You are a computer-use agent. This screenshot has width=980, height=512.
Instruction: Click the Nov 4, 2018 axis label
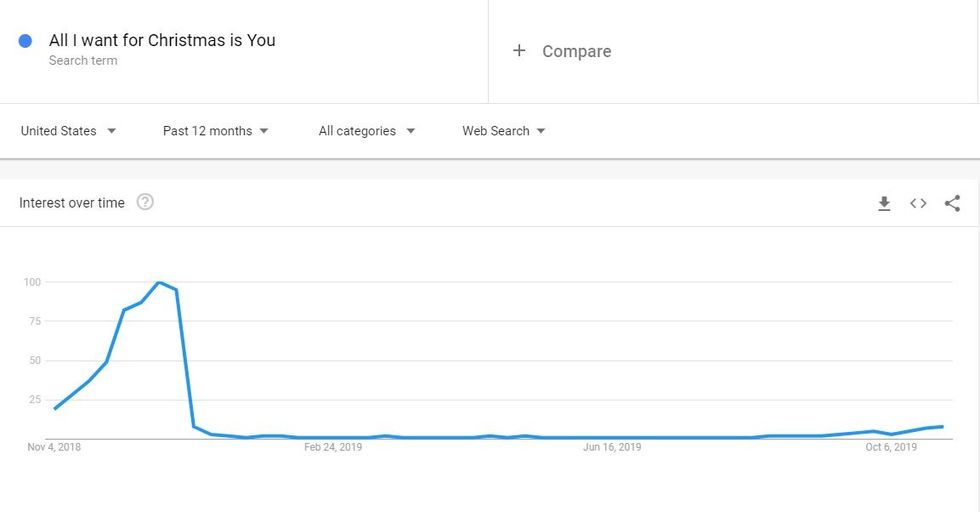tap(54, 447)
